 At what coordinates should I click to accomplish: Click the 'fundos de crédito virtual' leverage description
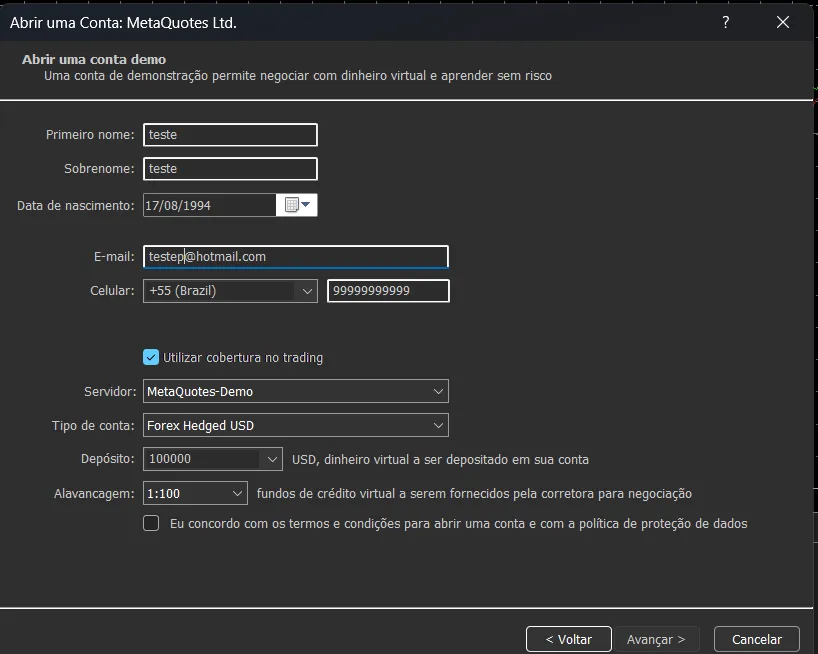474,493
